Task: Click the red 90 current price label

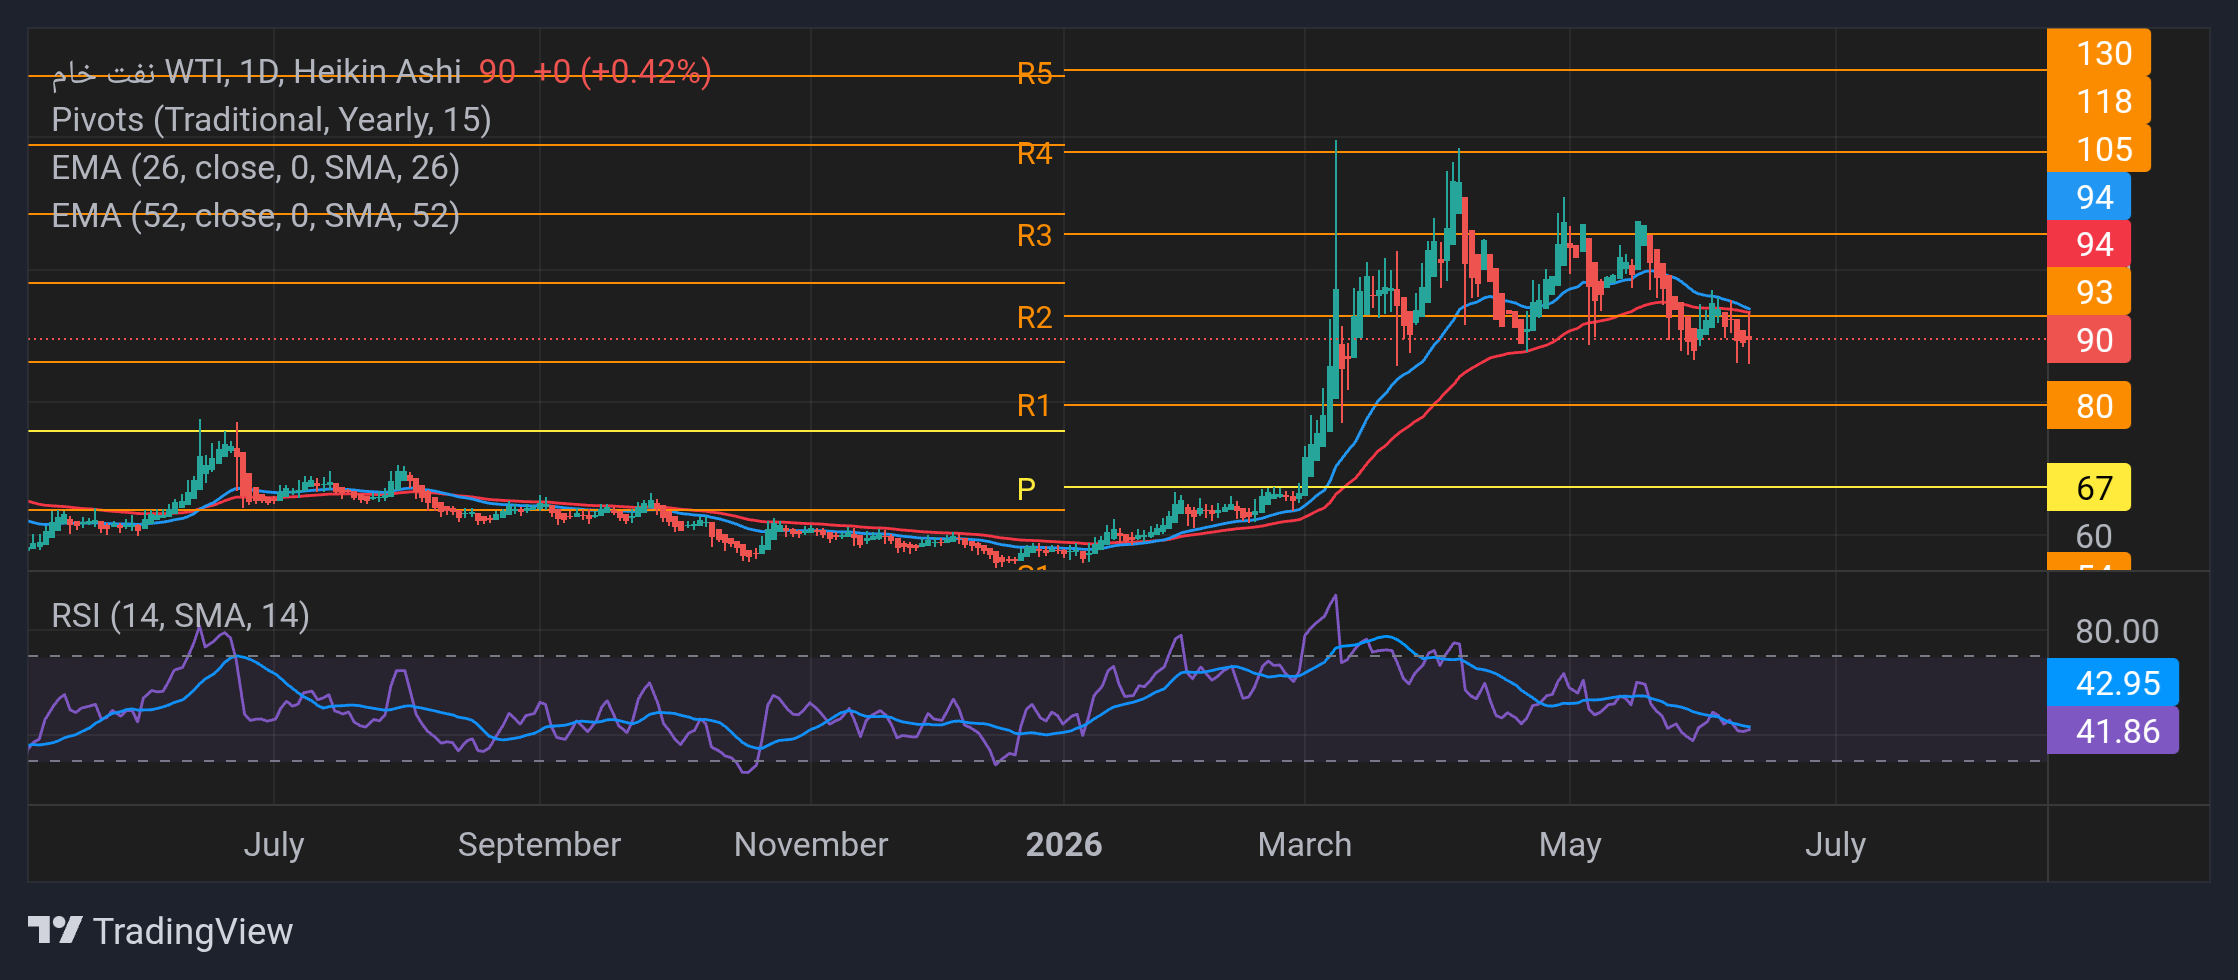Action: [2089, 340]
